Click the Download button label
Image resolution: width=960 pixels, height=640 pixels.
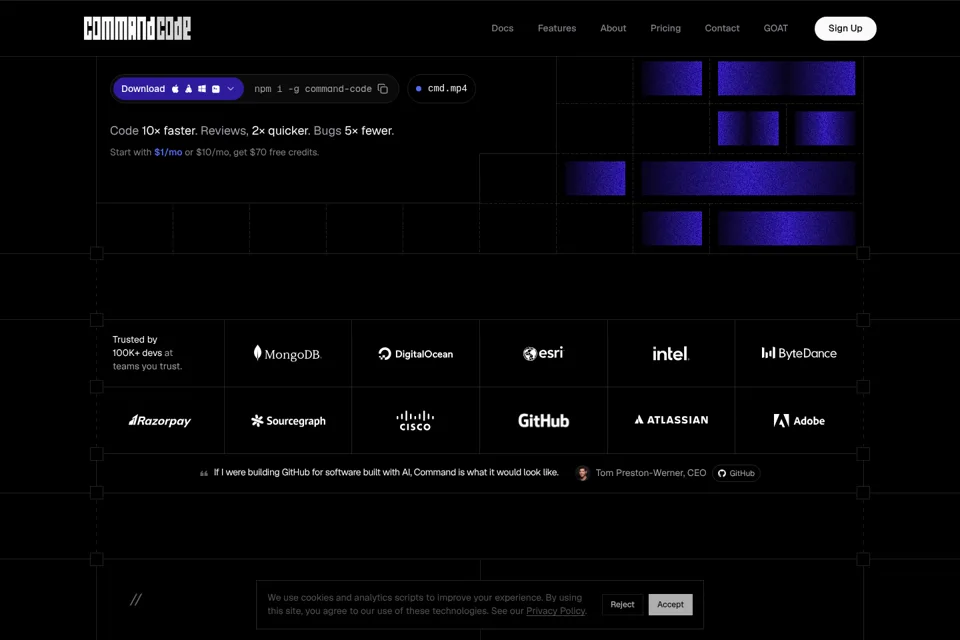pyautogui.click(x=143, y=89)
